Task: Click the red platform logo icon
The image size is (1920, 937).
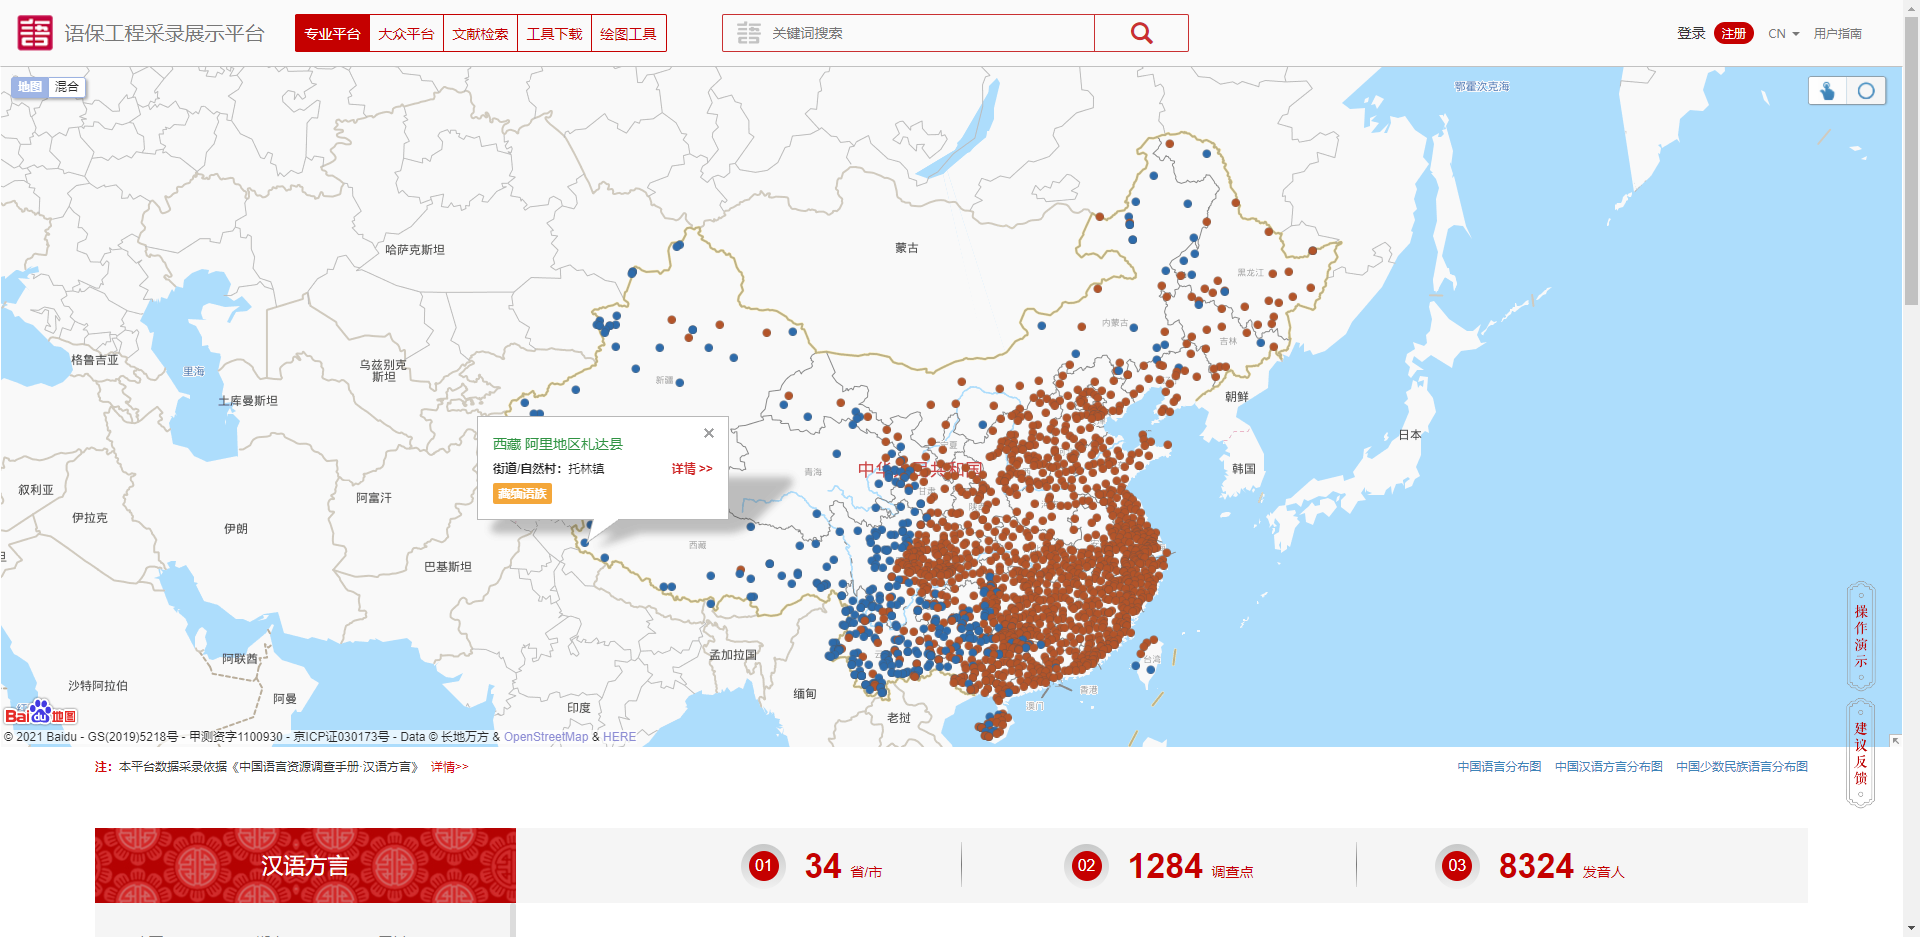Action: coord(35,33)
